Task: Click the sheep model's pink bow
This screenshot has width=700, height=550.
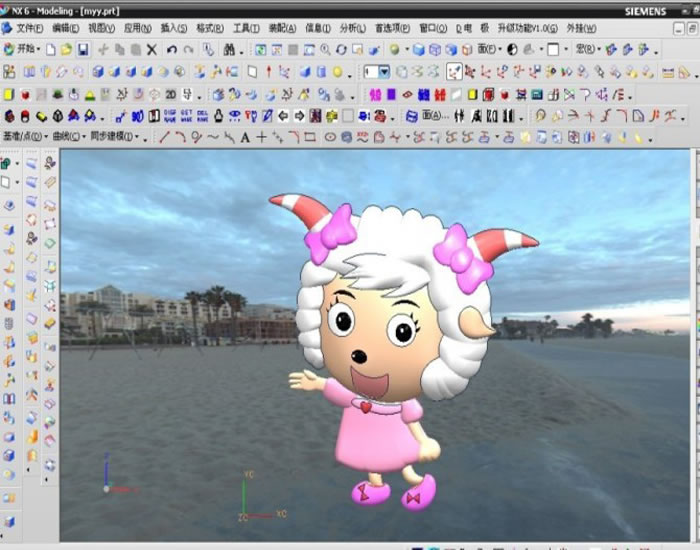Action: pyautogui.click(x=331, y=232)
